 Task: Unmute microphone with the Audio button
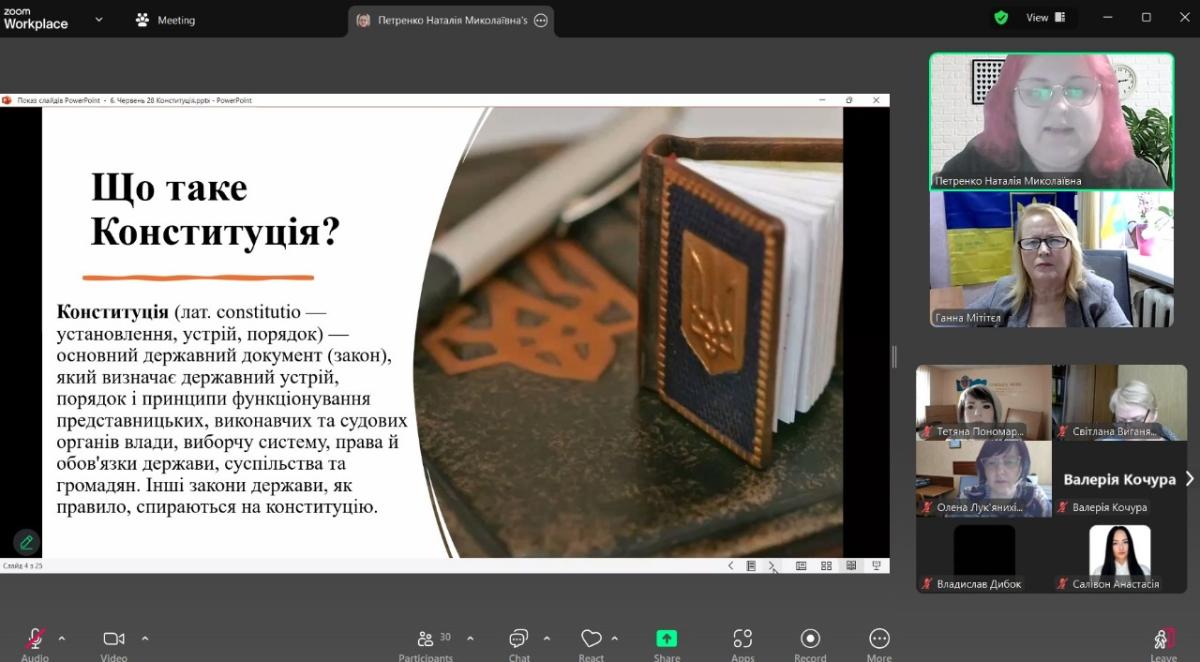[x=35, y=640]
